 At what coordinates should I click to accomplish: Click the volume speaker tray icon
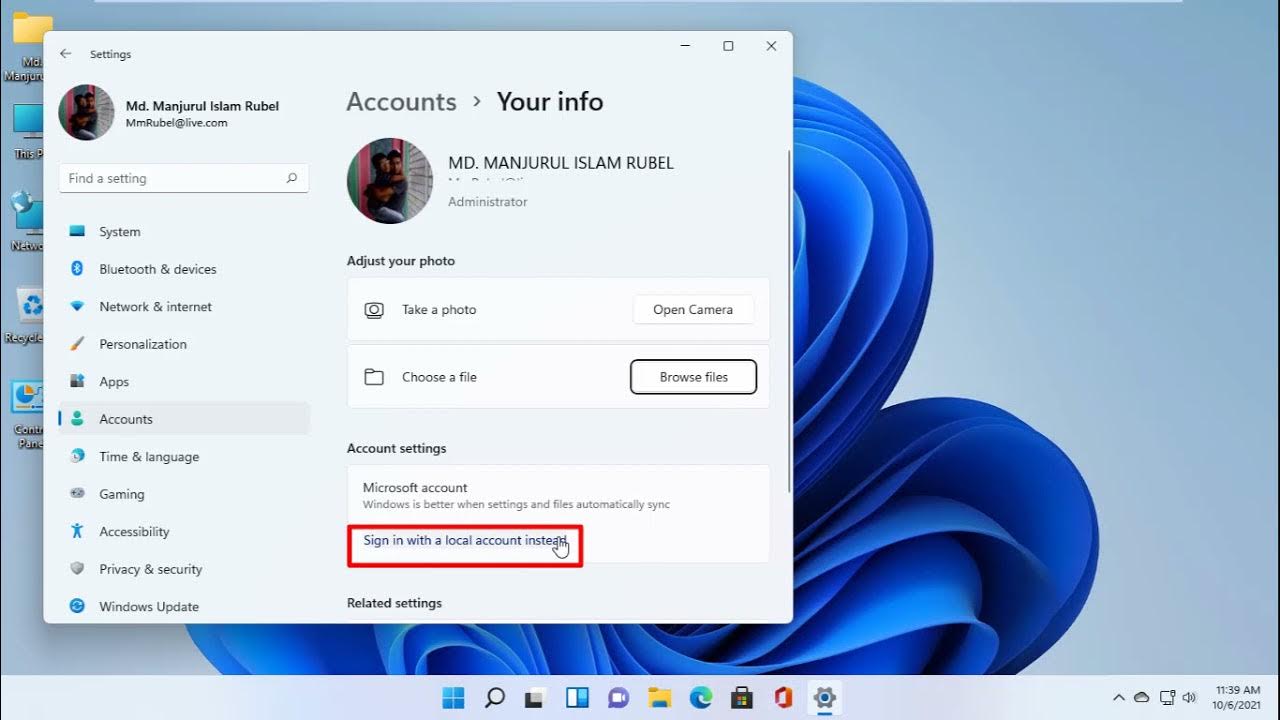coord(1189,697)
